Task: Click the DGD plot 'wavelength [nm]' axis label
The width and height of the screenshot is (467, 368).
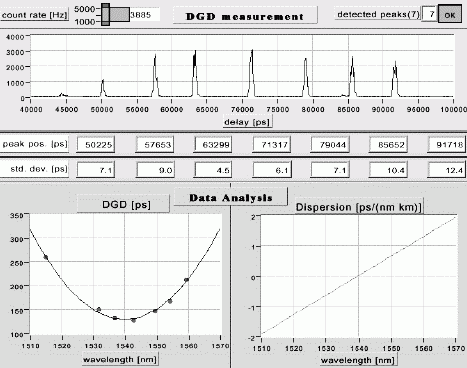Action: coord(120,360)
